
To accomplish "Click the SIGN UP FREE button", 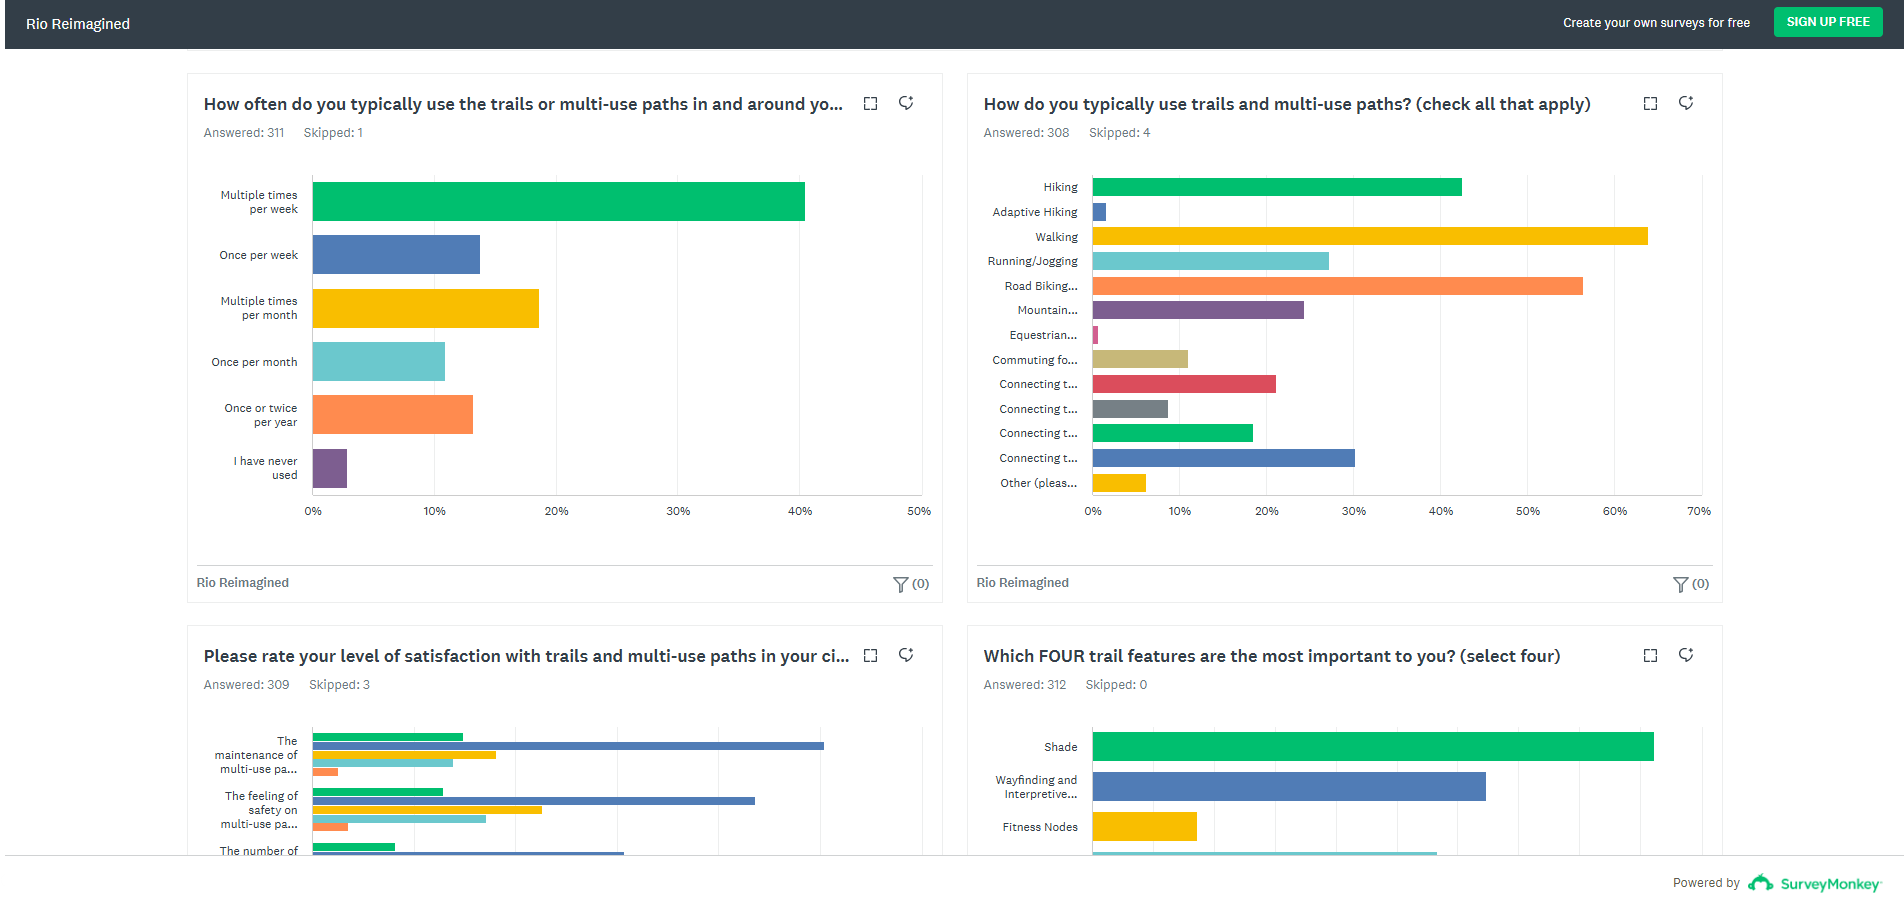I will (1828, 22).
